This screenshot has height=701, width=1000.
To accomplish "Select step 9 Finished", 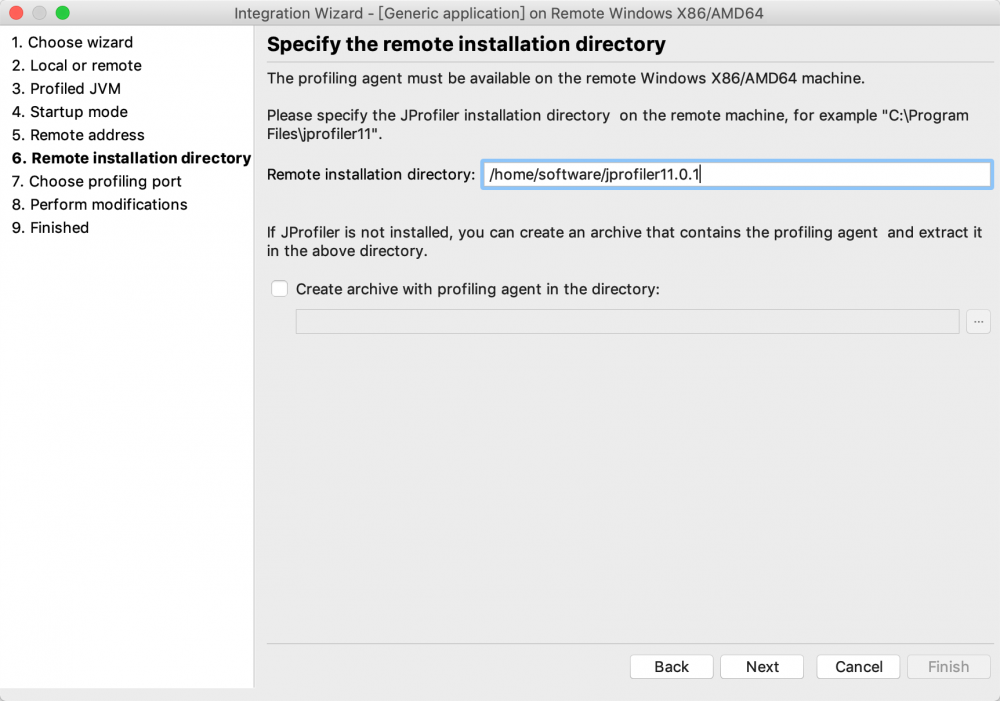I will coord(51,228).
